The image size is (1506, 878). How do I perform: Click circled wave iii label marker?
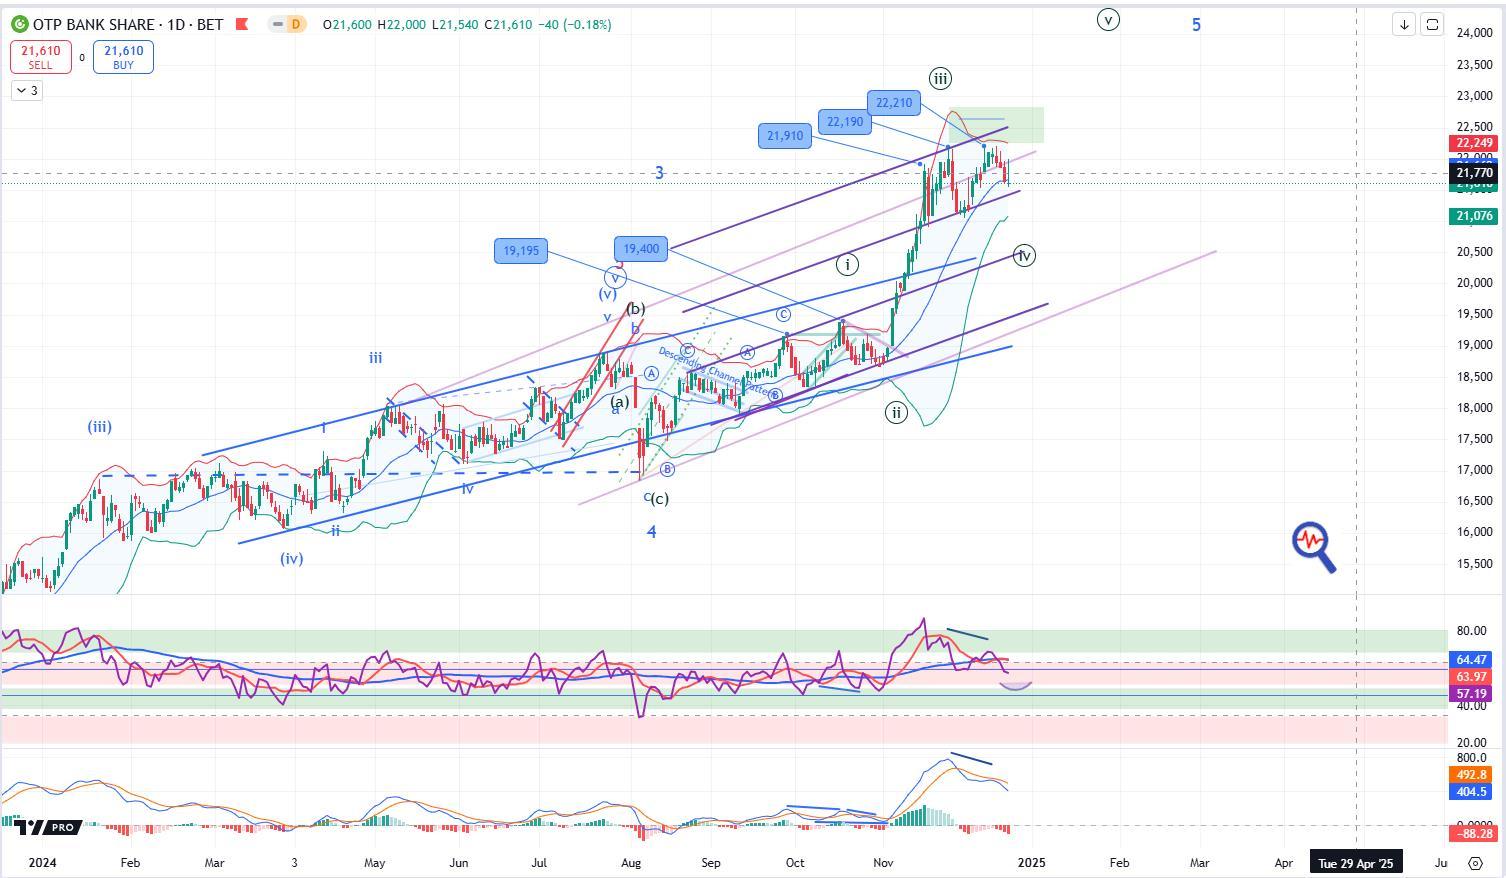(939, 78)
